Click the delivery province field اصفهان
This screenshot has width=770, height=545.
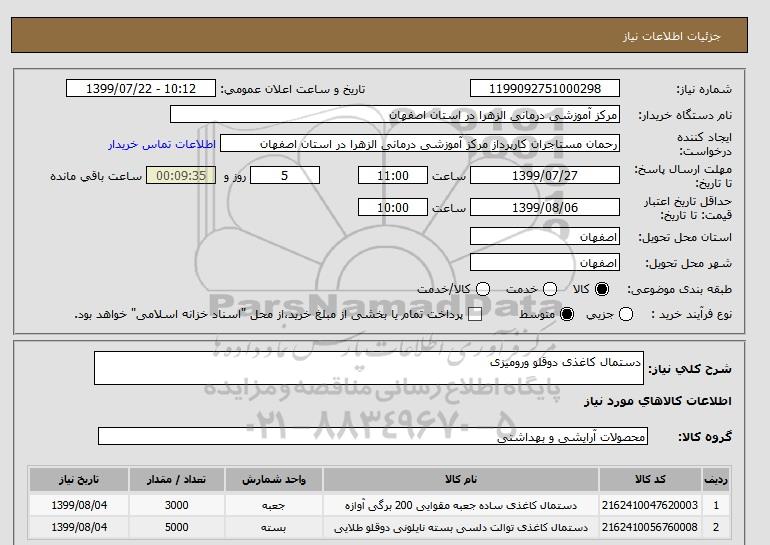point(545,237)
